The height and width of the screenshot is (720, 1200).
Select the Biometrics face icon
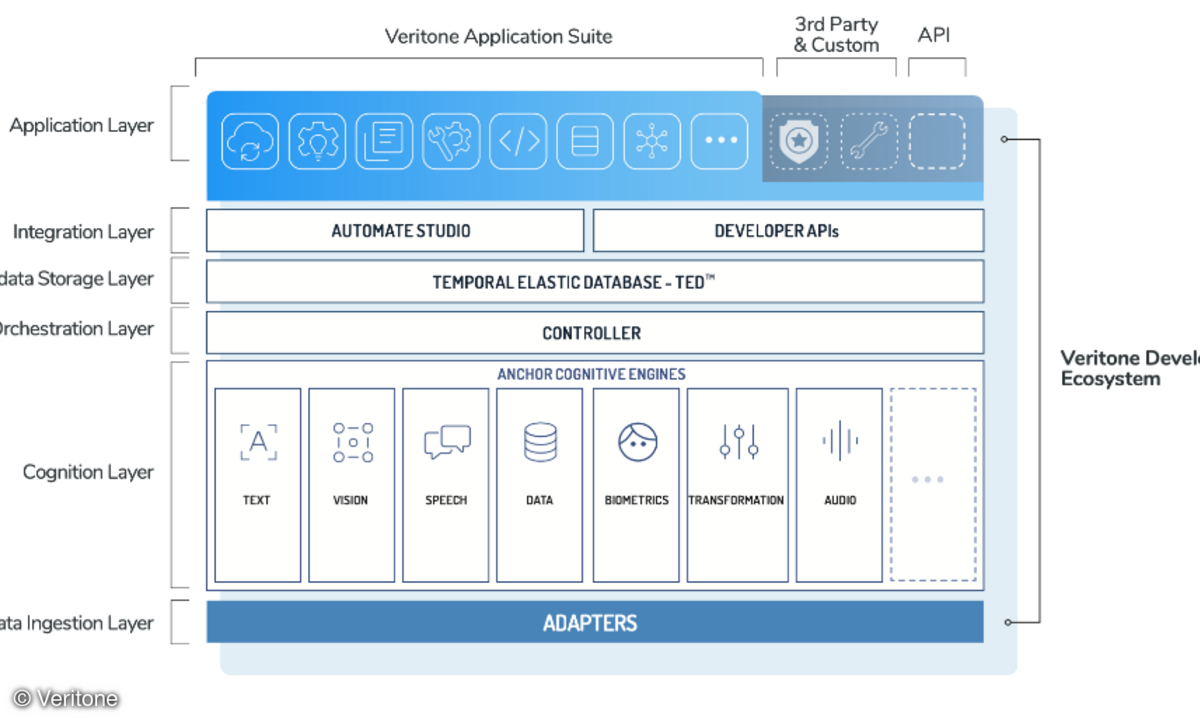(637, 442)
